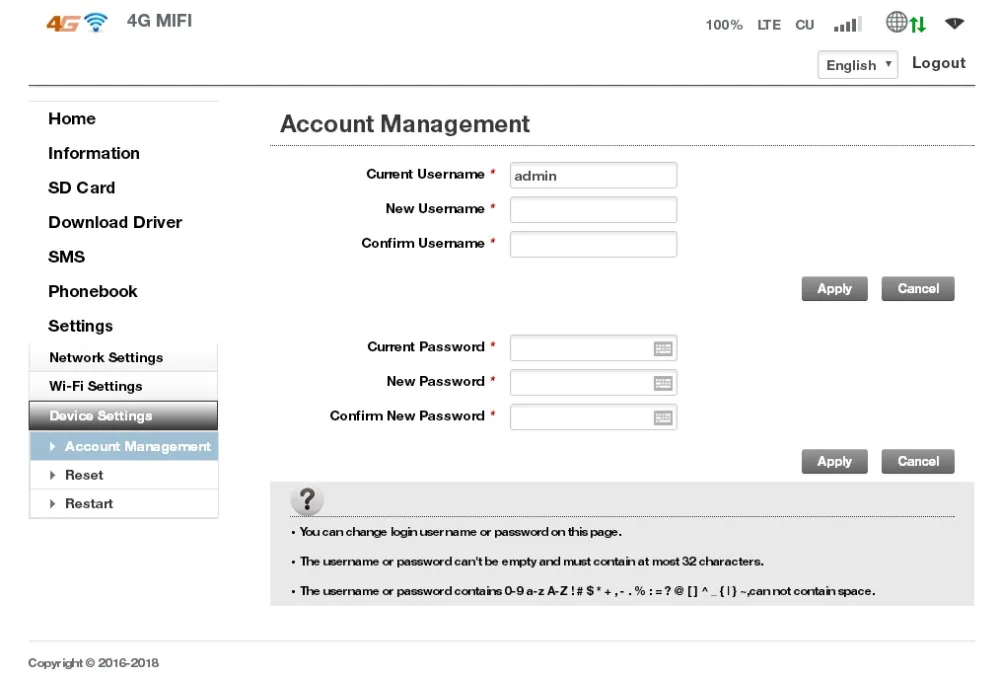Screen dimensions: 1000x678
Task: Focus the New Password field
Action: pyautogui.click(x=593, y=383)
